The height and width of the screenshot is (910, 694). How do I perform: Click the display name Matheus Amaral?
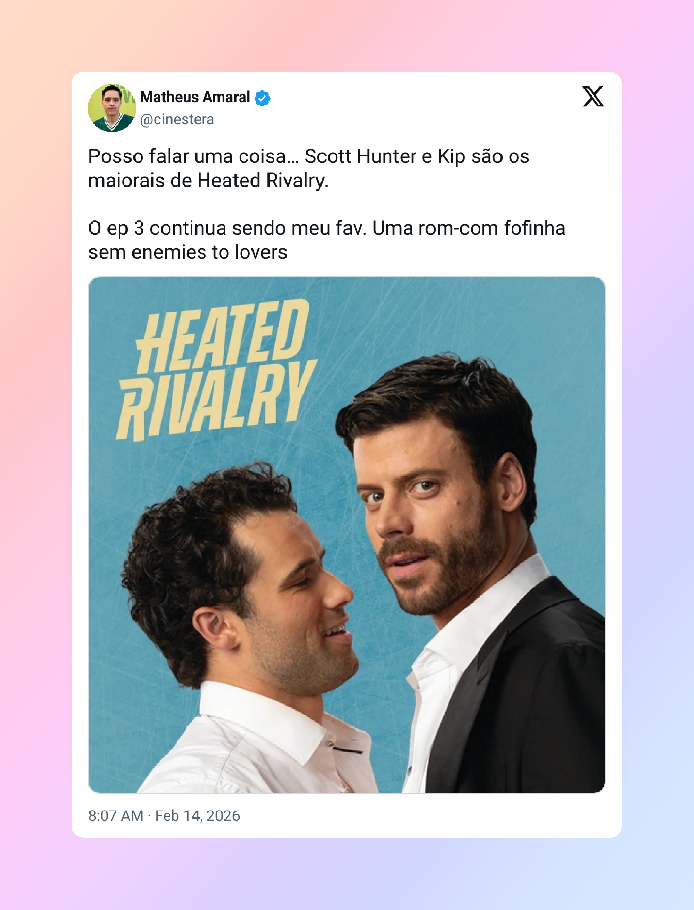(x=195, y=97)
